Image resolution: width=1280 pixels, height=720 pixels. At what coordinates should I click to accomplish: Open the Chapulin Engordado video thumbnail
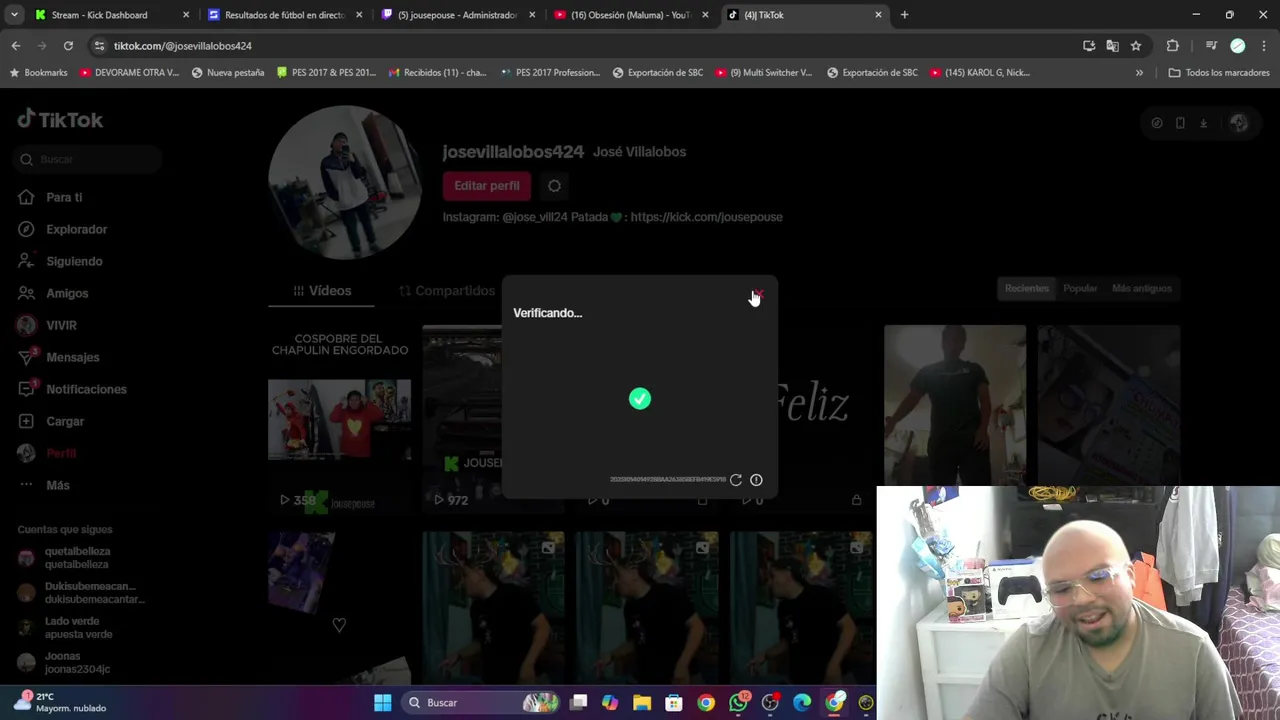pyautogui.click(x=339, y=420)
